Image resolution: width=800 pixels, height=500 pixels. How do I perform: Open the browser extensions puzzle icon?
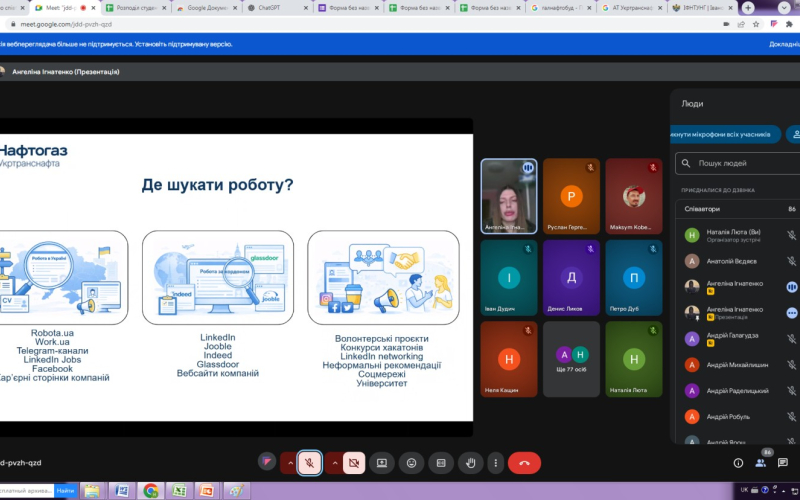789,24
